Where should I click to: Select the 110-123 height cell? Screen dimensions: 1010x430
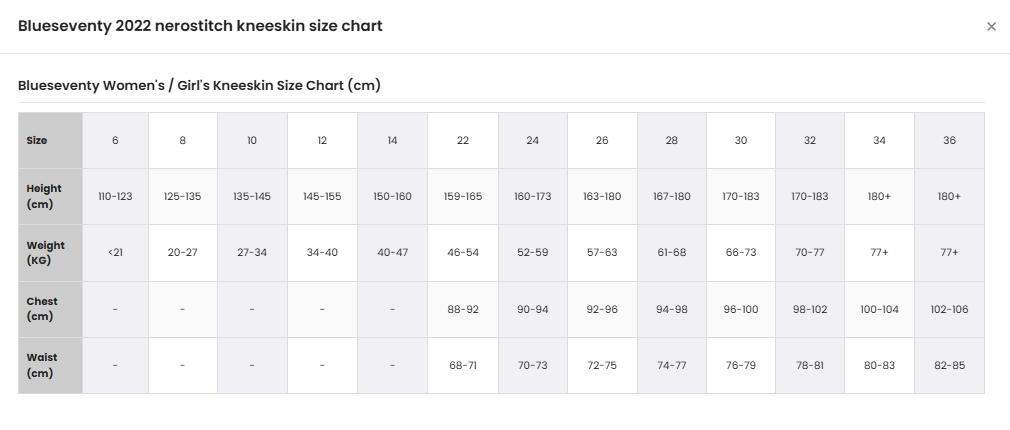115,196
